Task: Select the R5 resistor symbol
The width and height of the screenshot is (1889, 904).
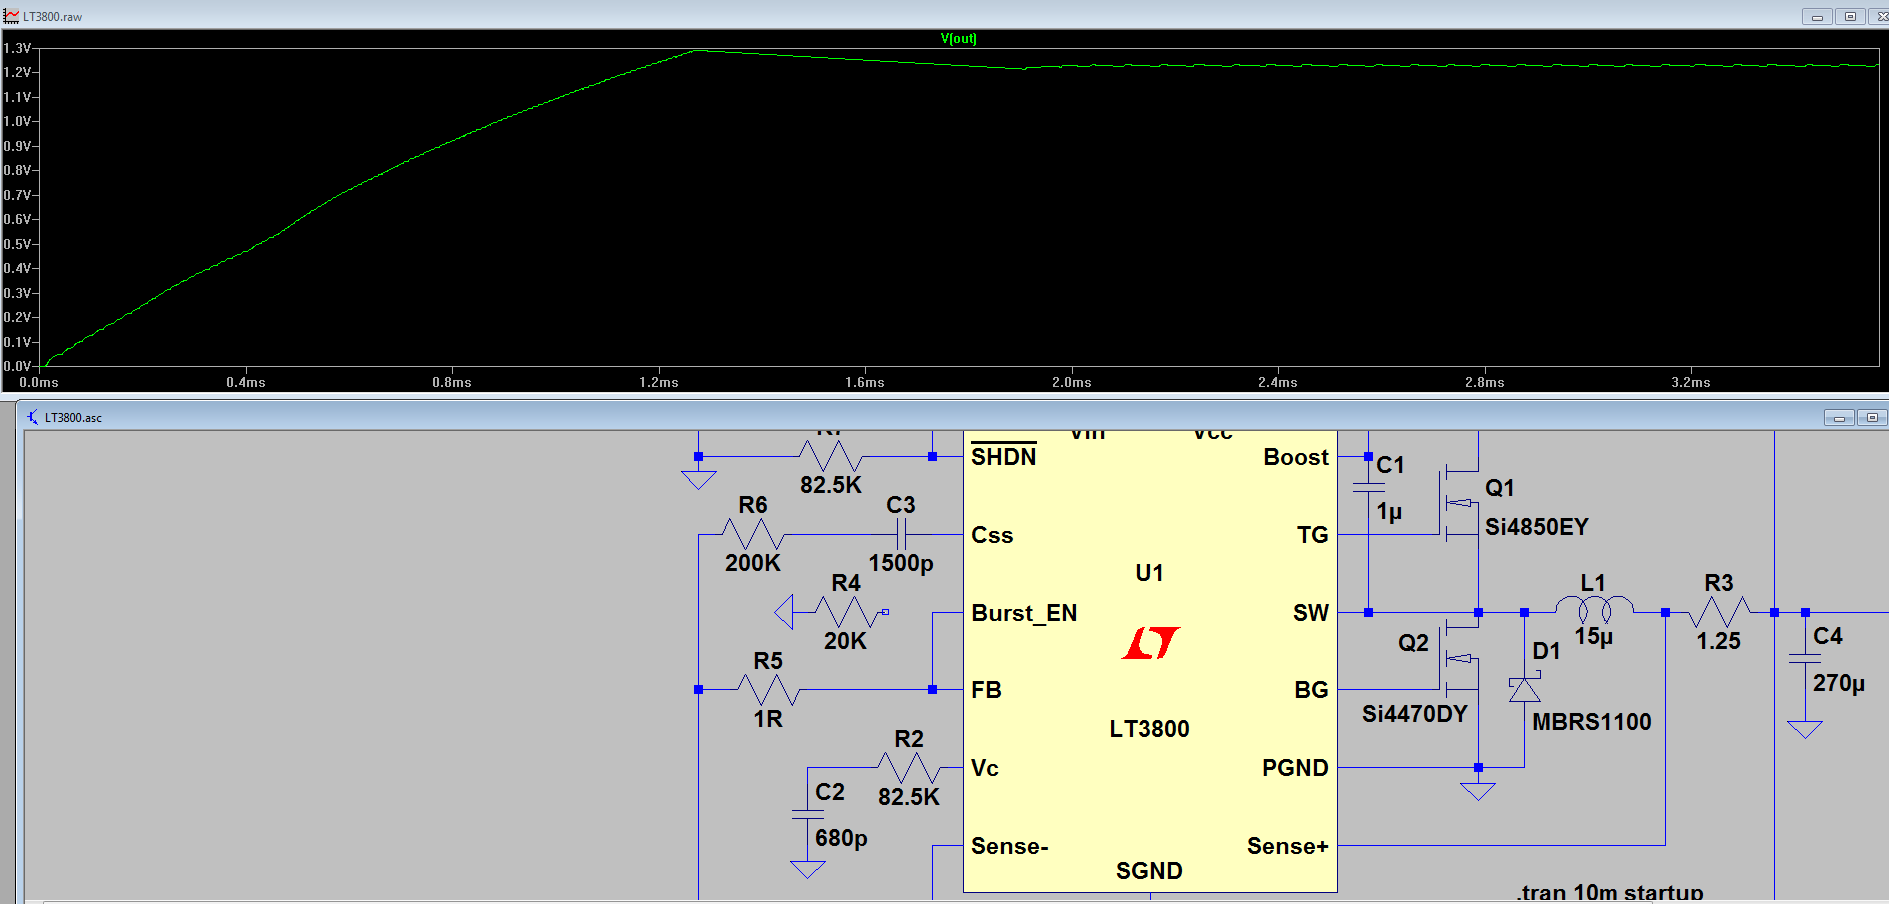Action: 768,690
